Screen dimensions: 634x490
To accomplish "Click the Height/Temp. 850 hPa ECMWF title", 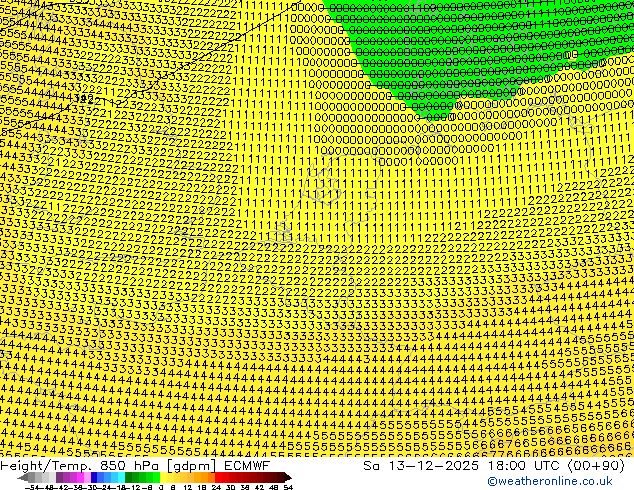I will tap(135, 465).
